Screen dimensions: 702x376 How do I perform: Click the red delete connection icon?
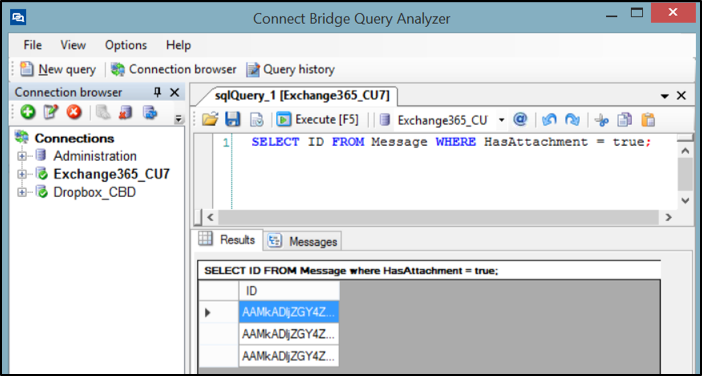point(74,112)
